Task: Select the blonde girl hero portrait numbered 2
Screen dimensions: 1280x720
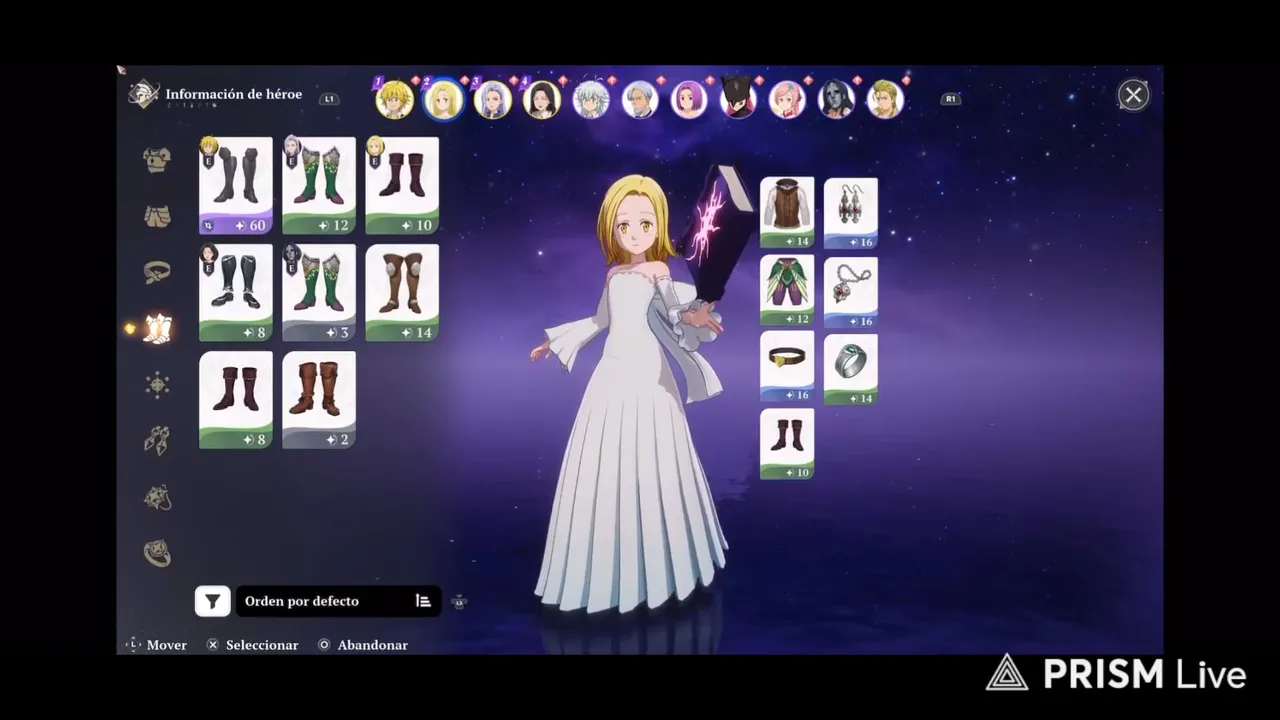Action: (443, 99)
